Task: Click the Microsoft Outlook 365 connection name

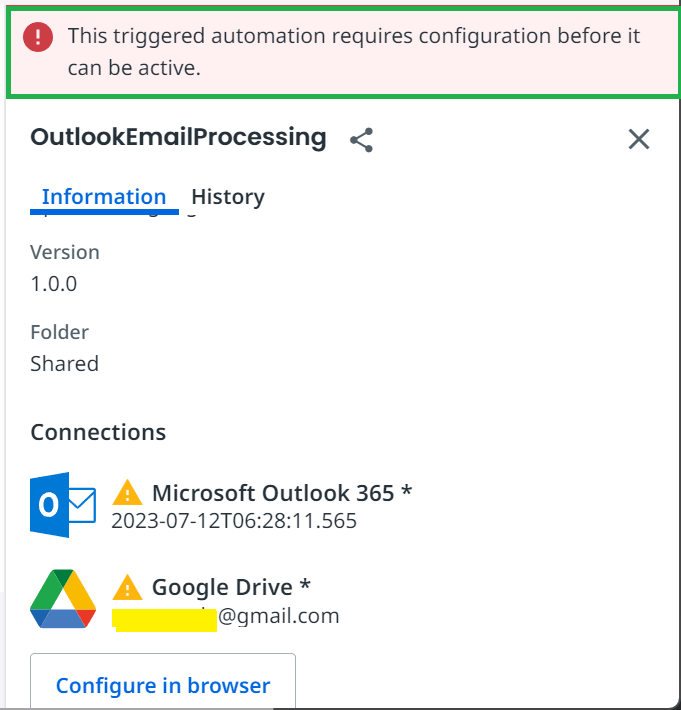Action: (x=282, y=493)
